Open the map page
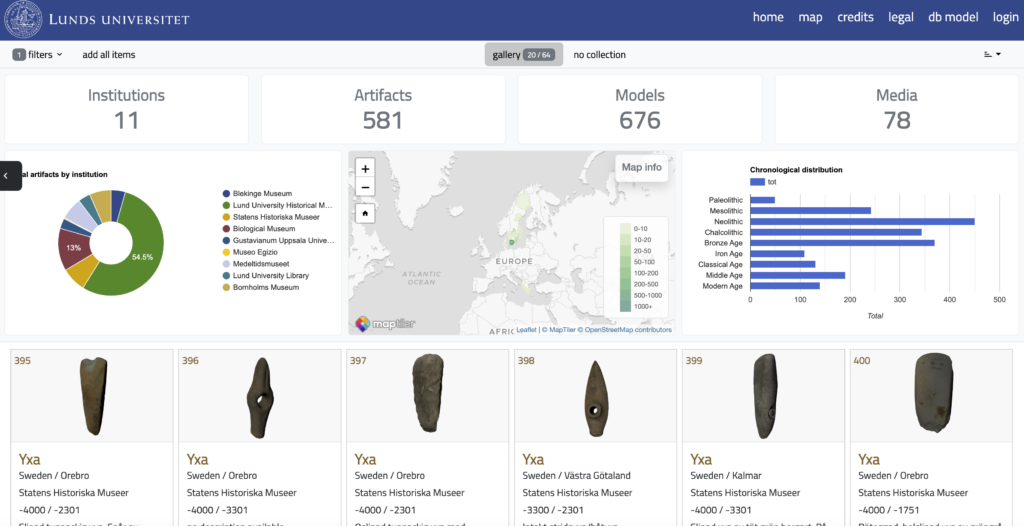 [x=810, y=18]
